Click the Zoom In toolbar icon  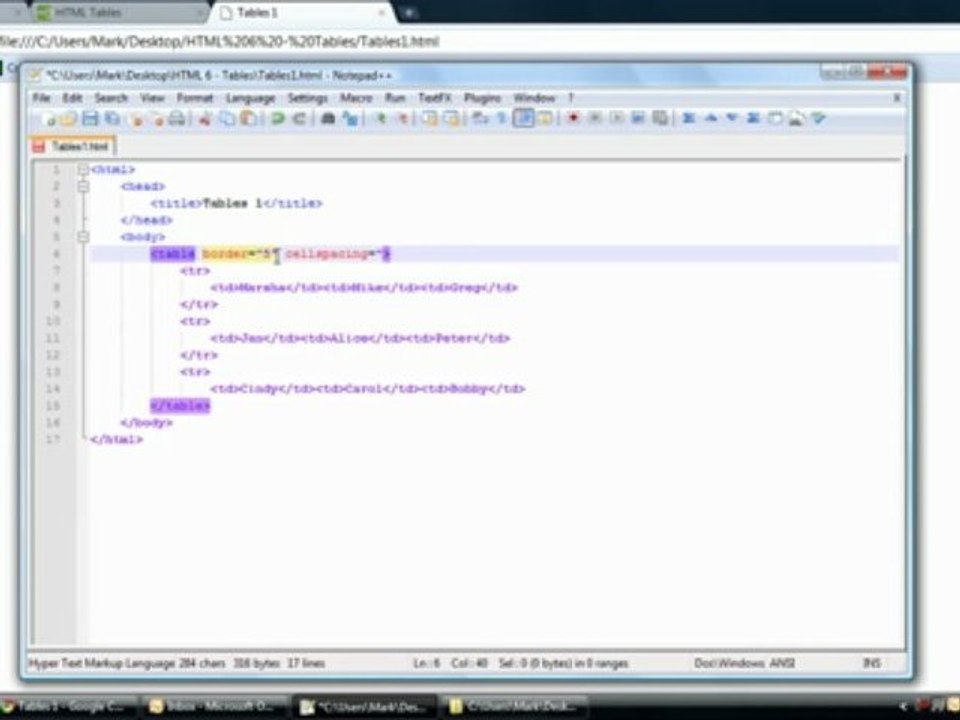click(380, 118)
